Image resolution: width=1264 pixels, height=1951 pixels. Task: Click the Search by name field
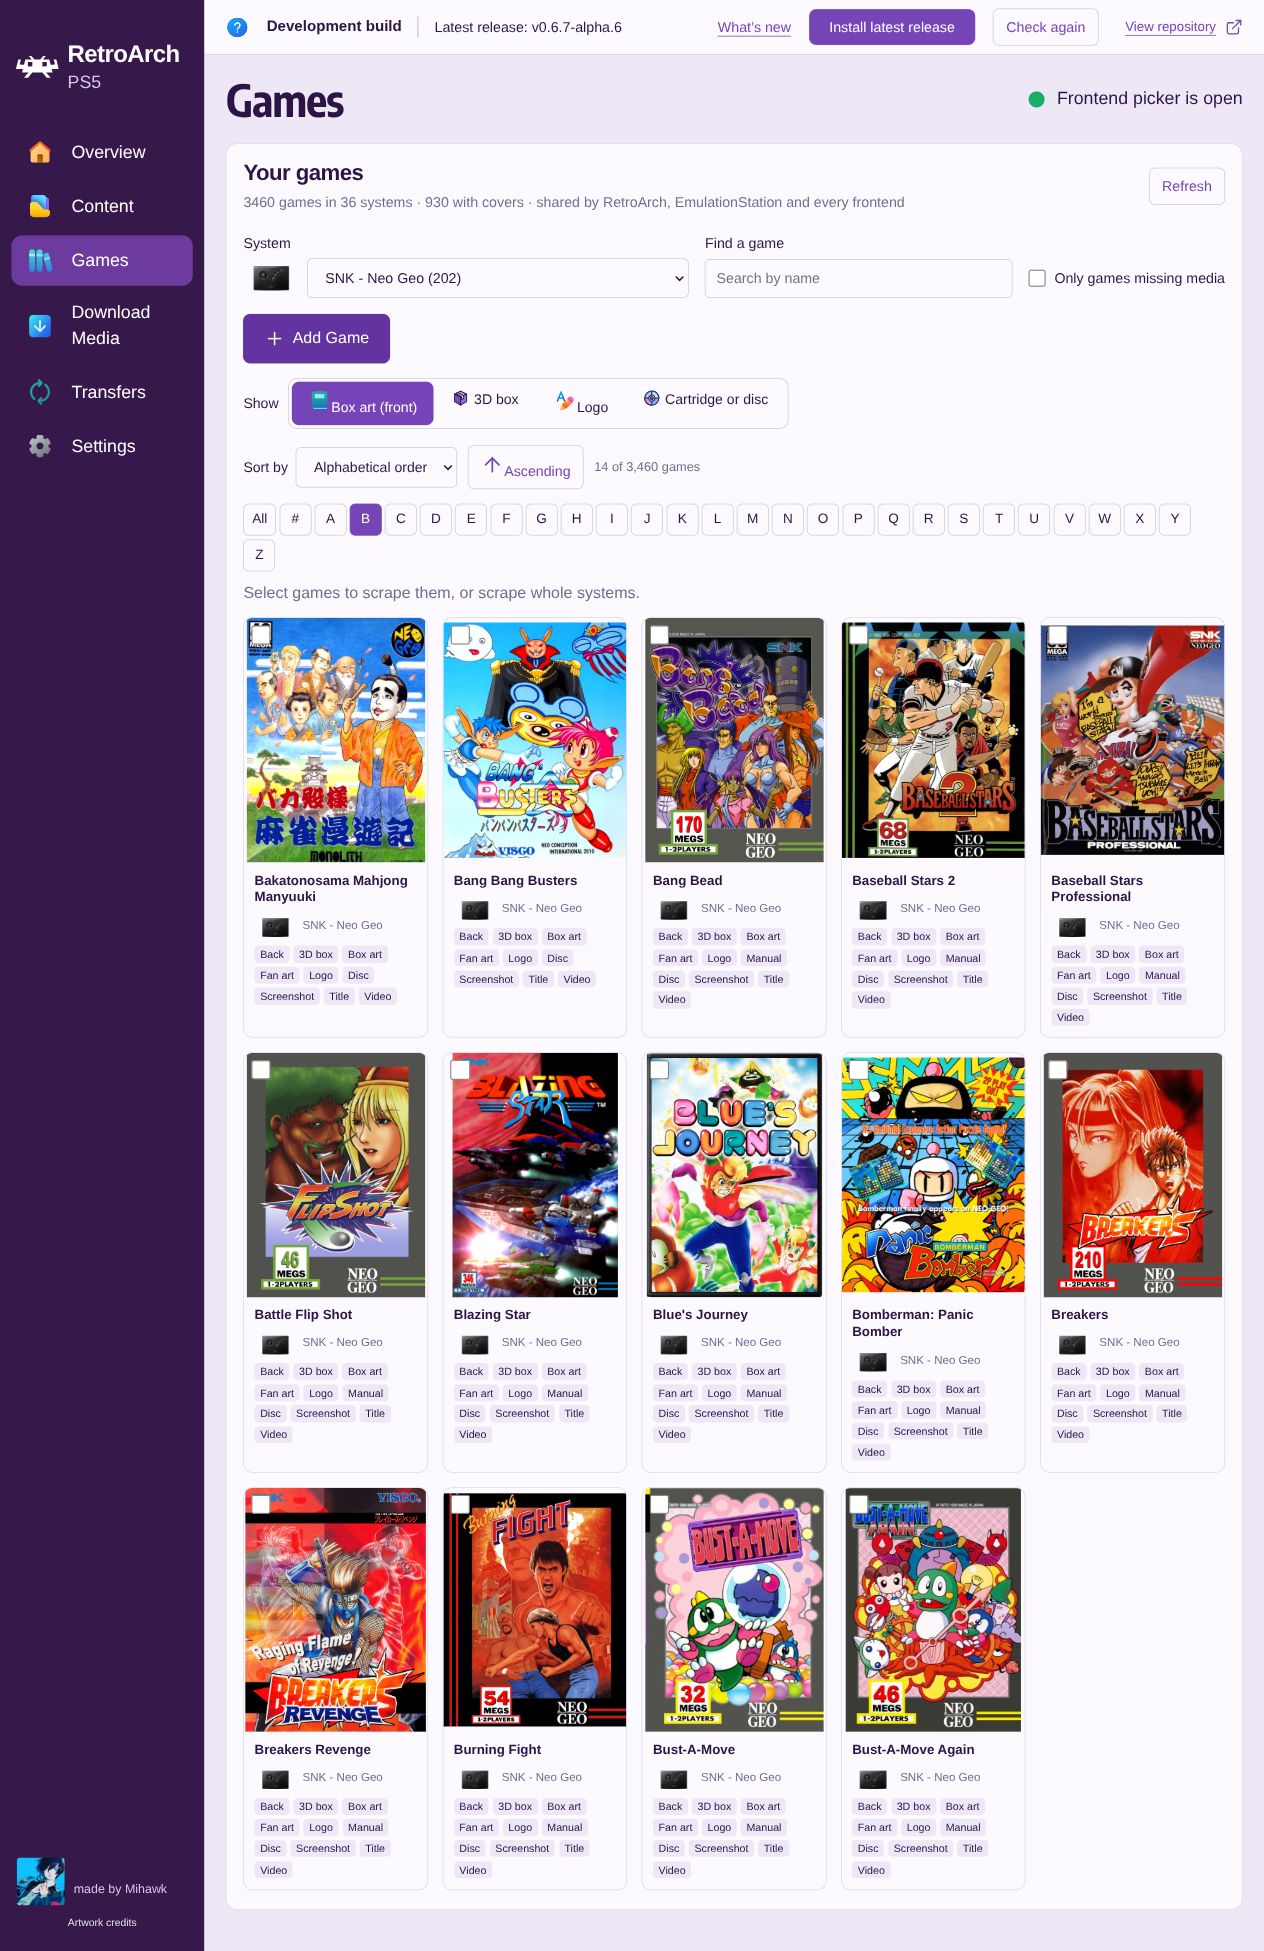(858, 278)
